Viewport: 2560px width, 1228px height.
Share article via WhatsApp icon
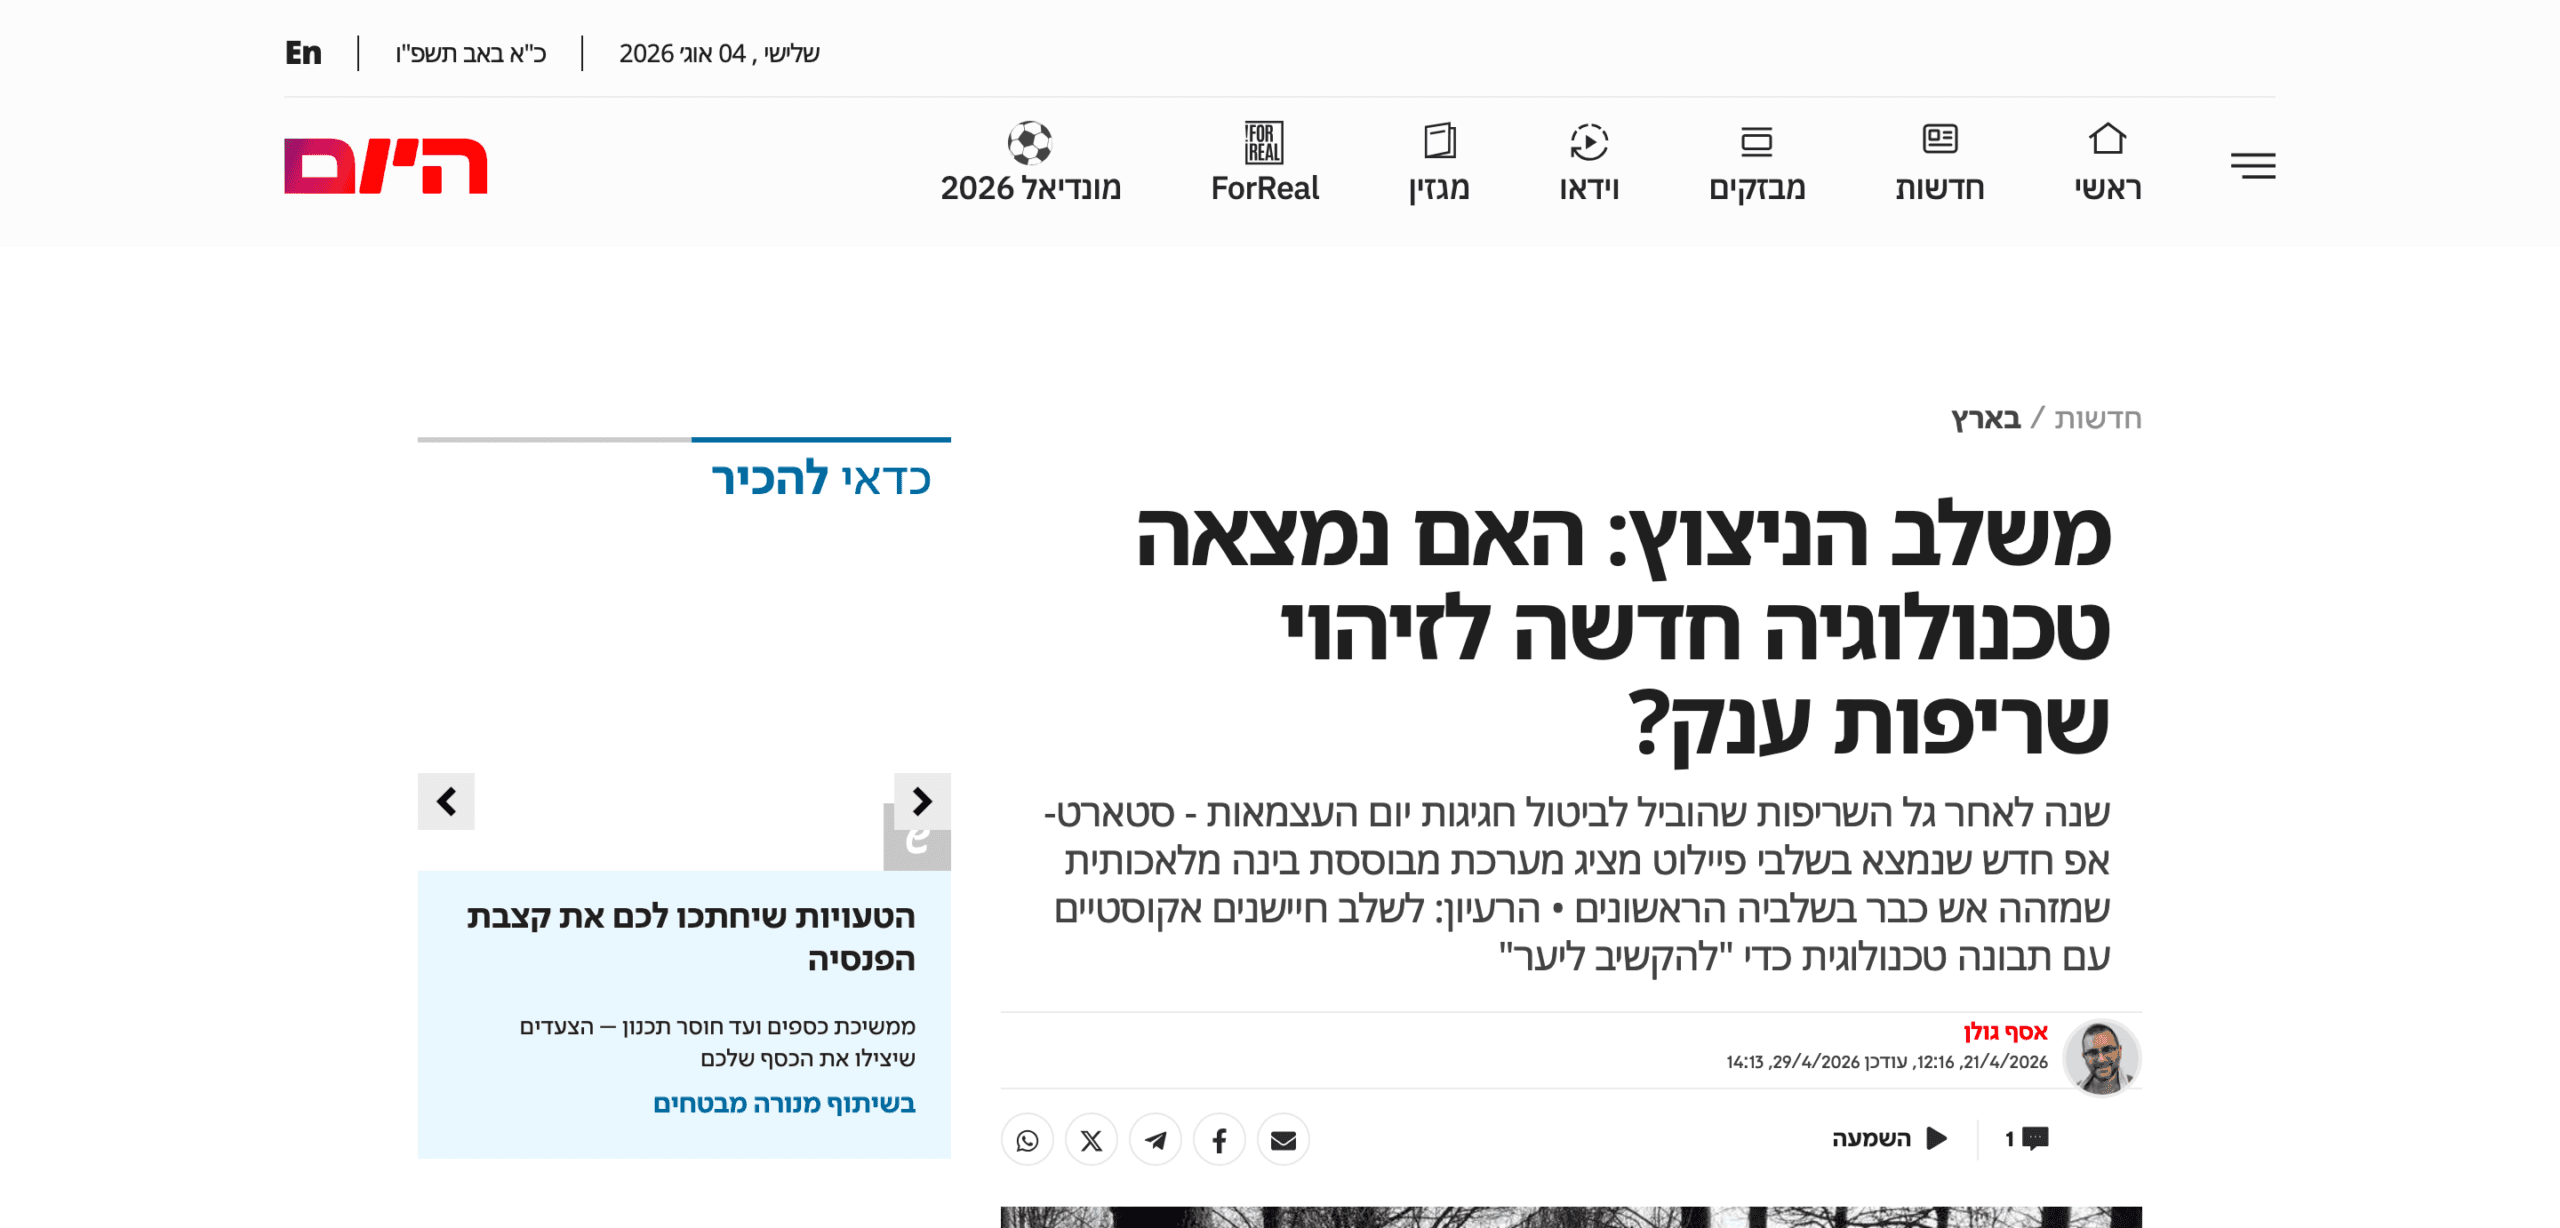click(x=1027, y=1140)
